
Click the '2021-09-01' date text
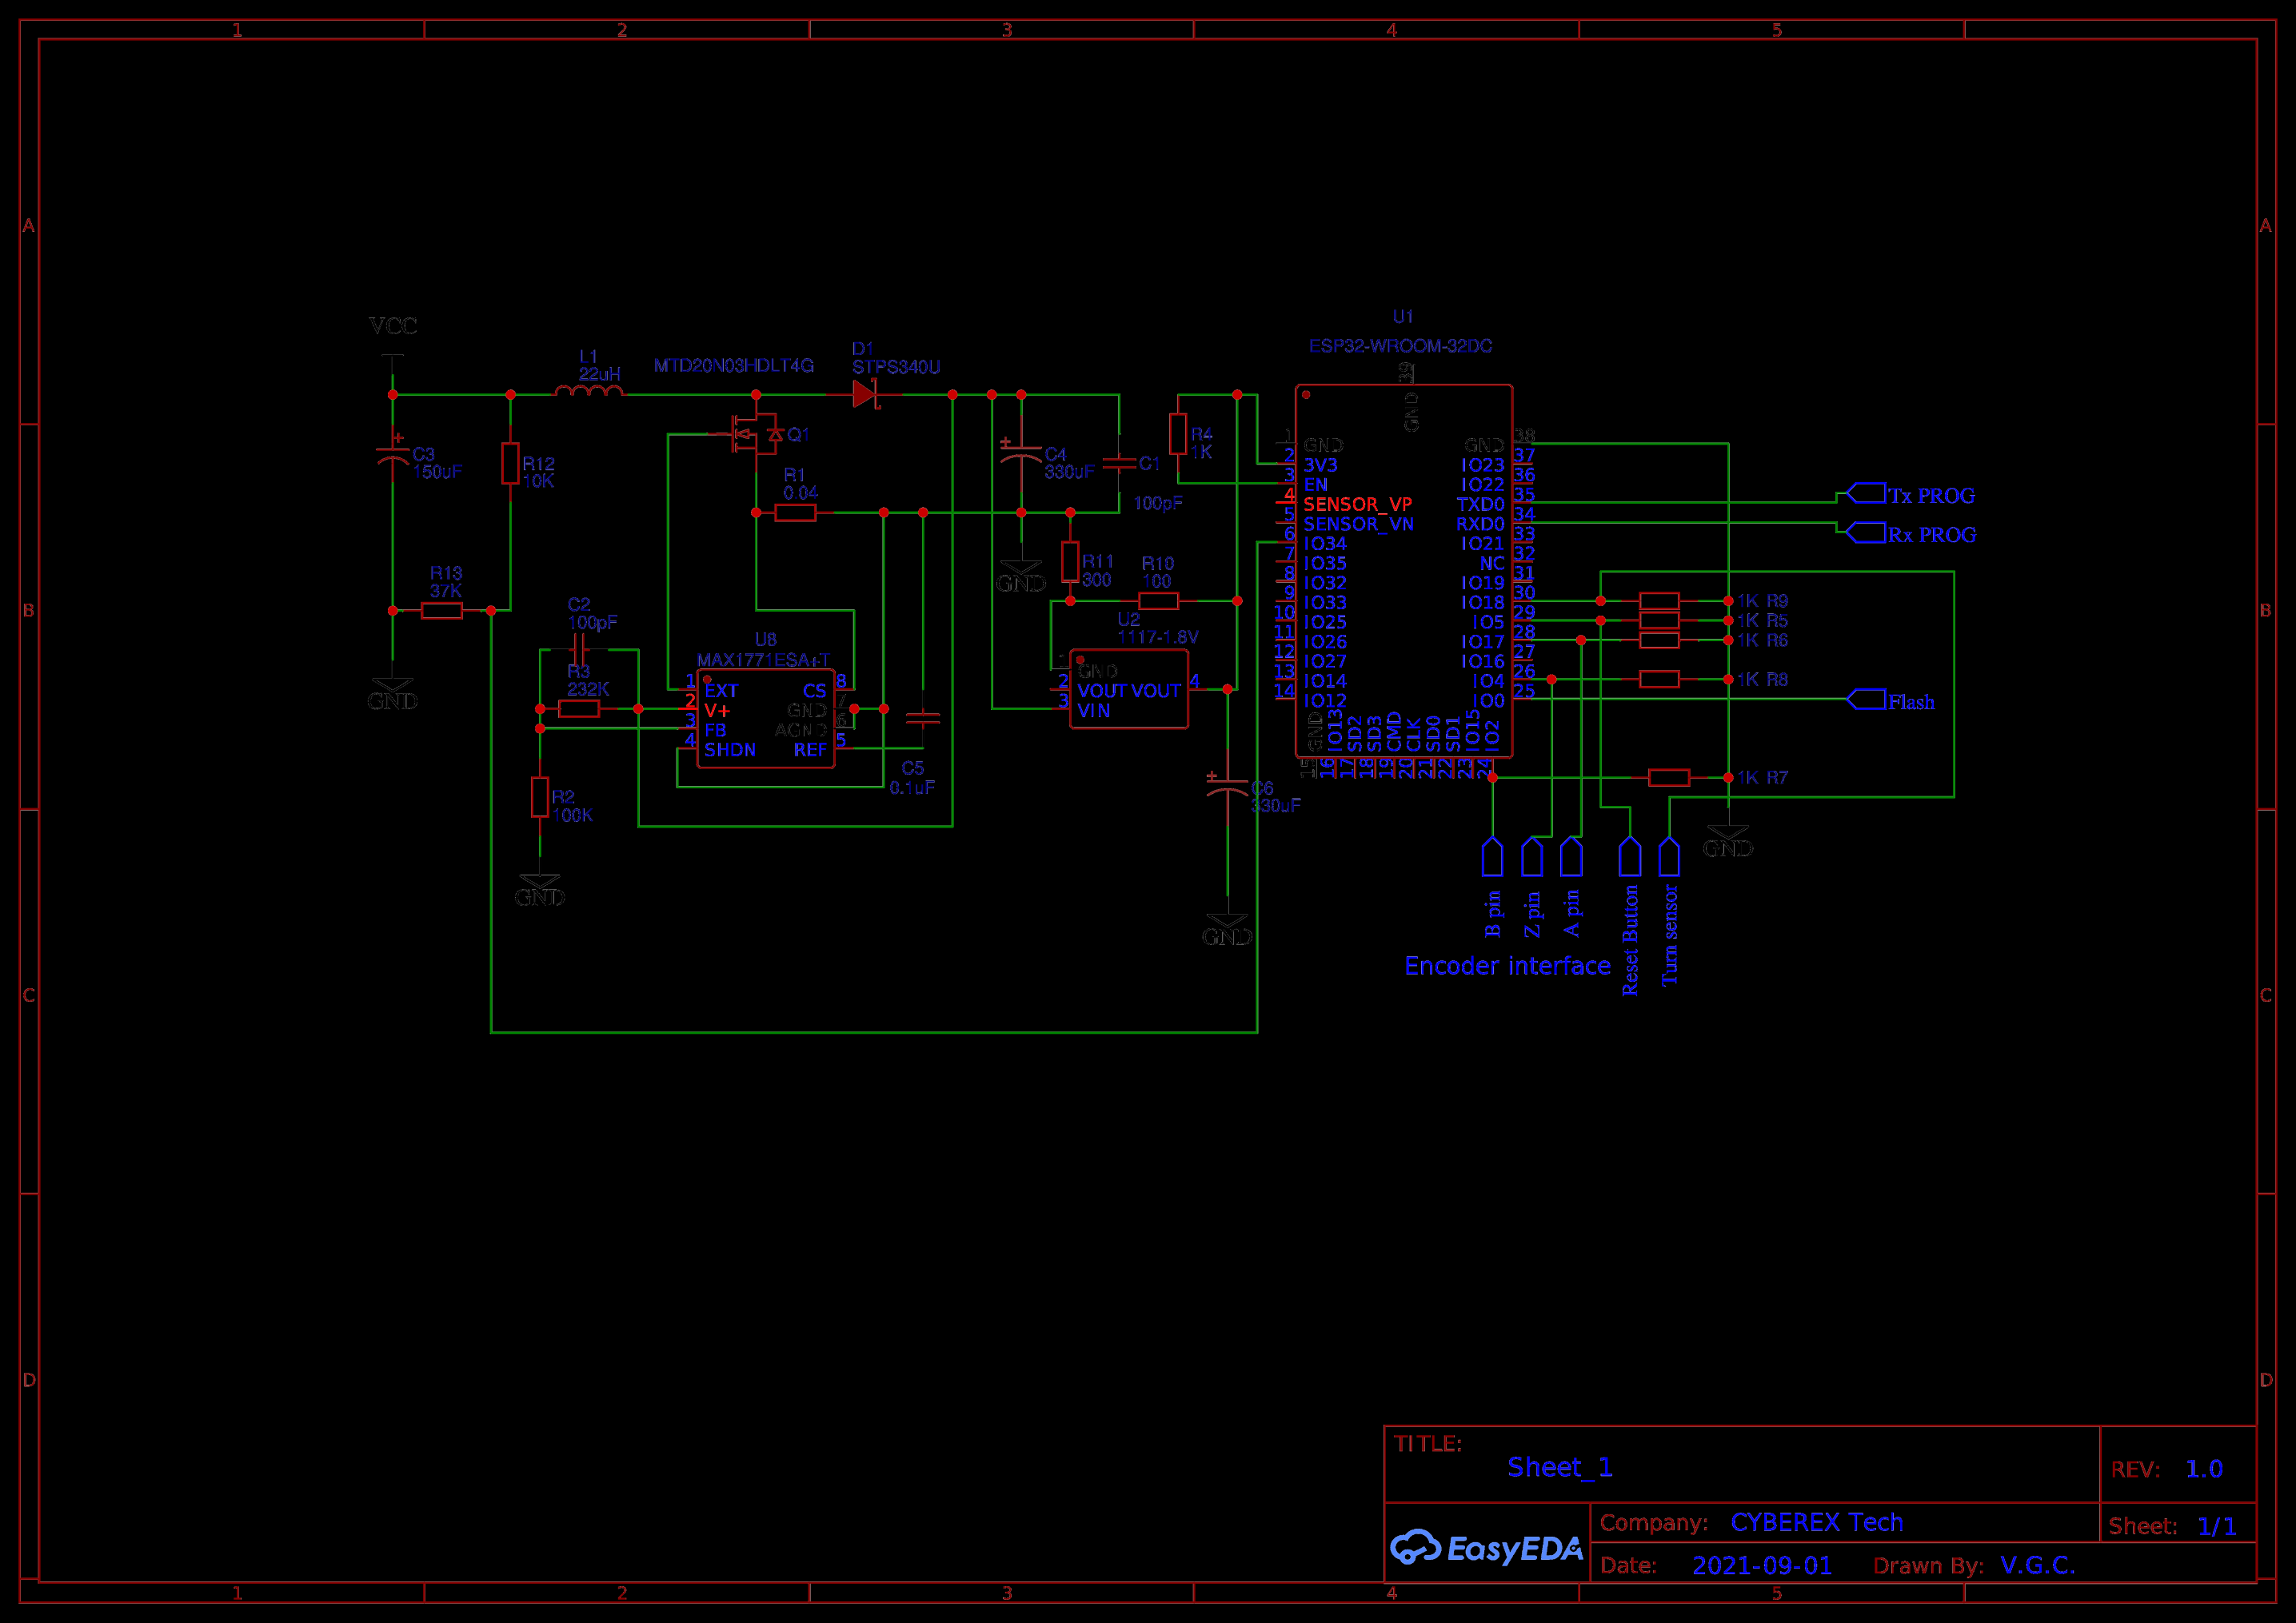click(x=1762, y=1565)
